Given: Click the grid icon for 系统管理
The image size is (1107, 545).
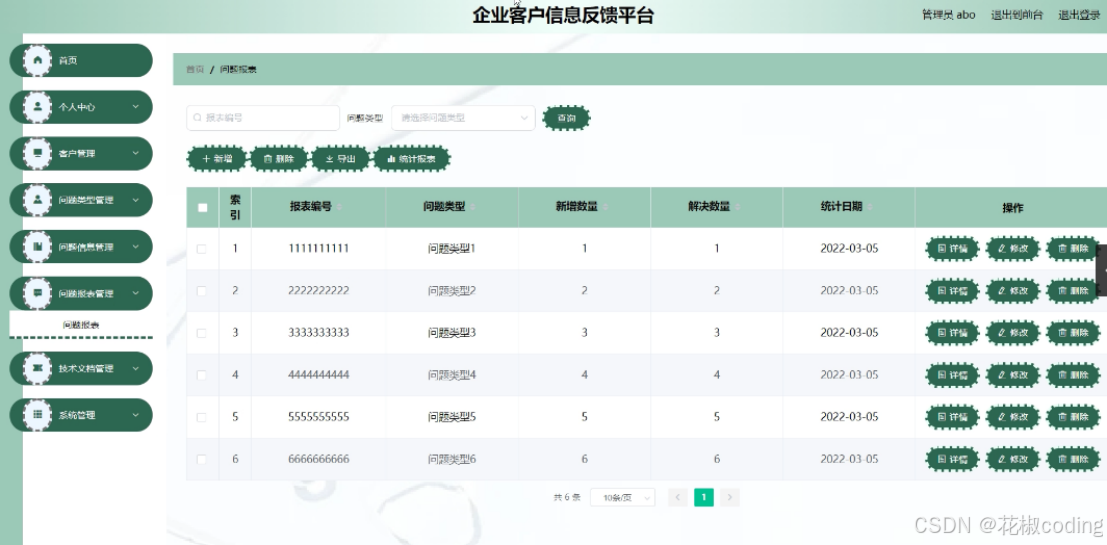Looking at the screenshot, I should click(x=37, y=415).
